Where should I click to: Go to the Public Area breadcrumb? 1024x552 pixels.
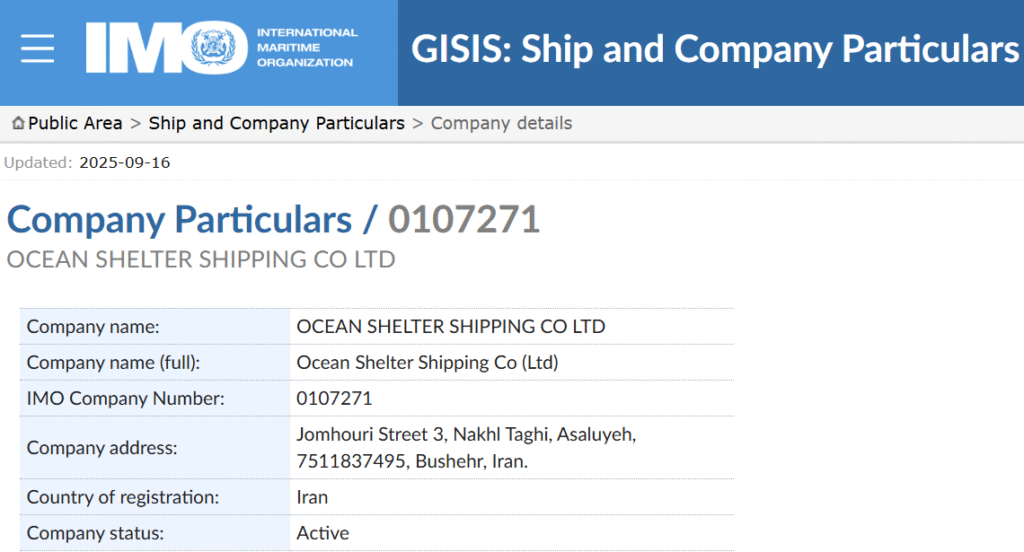tap(75, 123)
